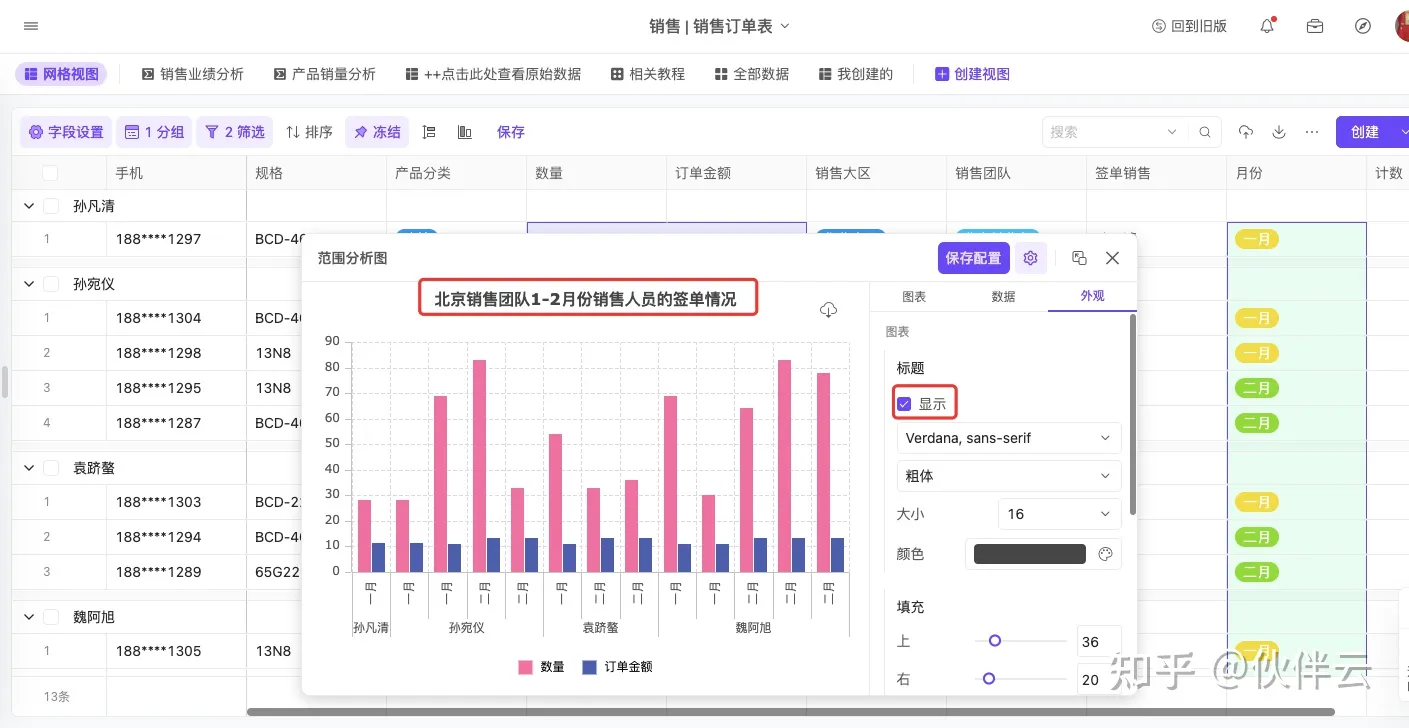
Task: Switch to the 数据 tab
Action: pyautogui.click(x=1003, y=297)
